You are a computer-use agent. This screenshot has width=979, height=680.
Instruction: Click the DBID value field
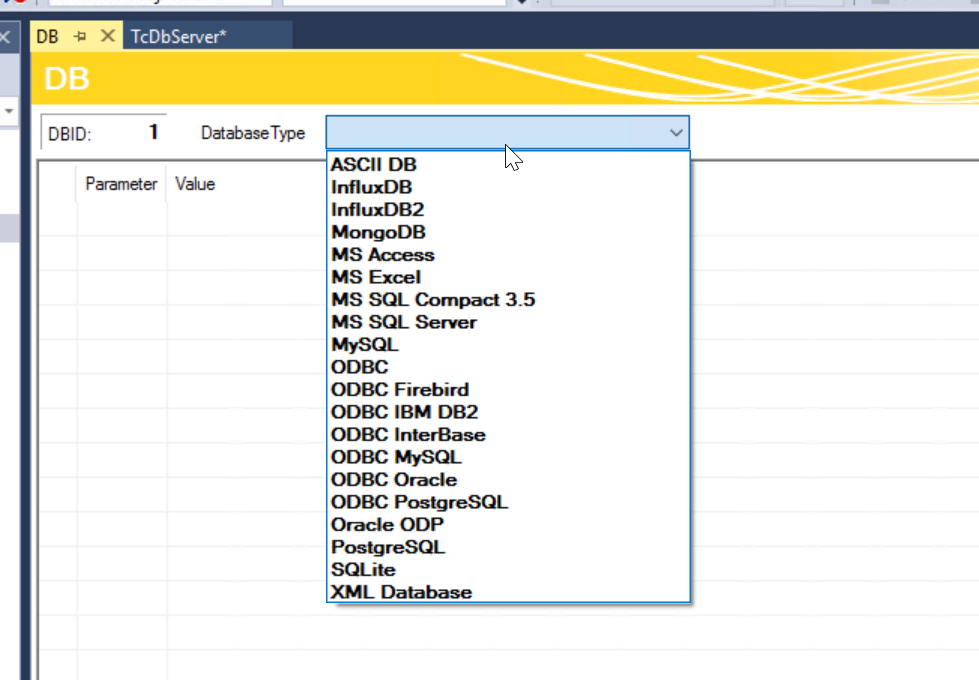(104, 132)
